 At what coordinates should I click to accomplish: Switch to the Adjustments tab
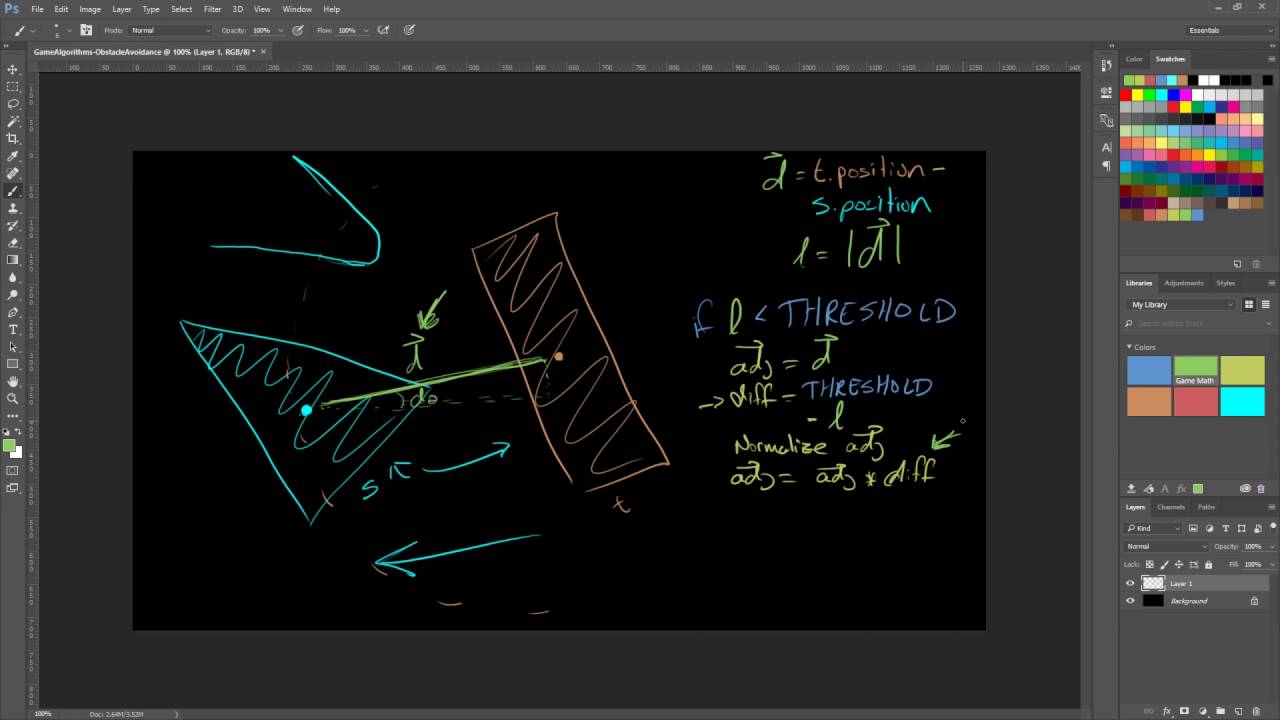(1184, 283)
